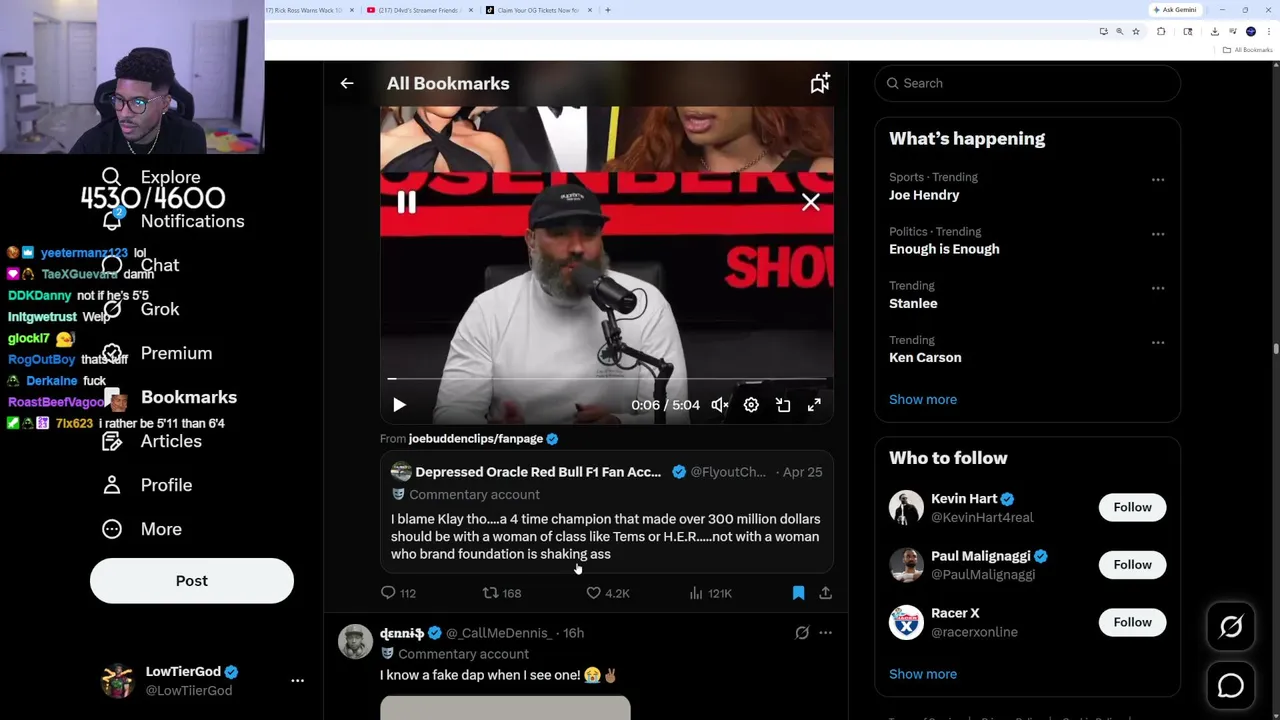The height and width of the screenshot is (720, 1280).
Task: Show more who to follow suggestions
Action: point(923,674)
